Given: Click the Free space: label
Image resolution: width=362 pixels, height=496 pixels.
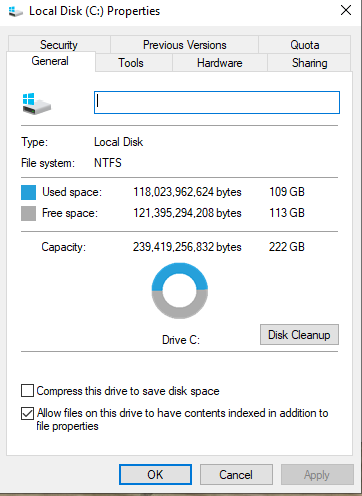Looking at the screenshot, I should pos(70,213).
